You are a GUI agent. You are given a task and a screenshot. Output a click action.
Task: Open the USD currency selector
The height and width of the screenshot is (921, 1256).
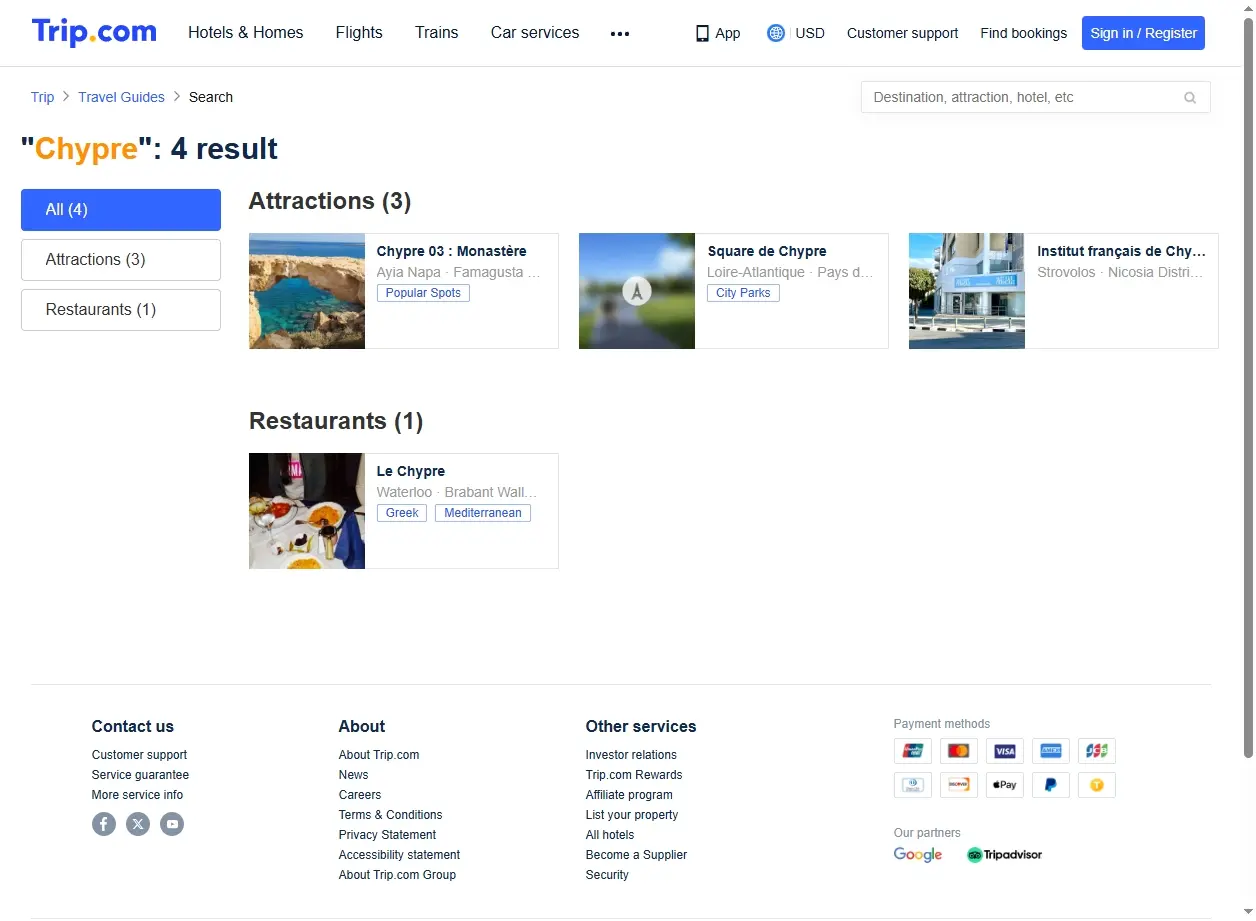(810, 33)
